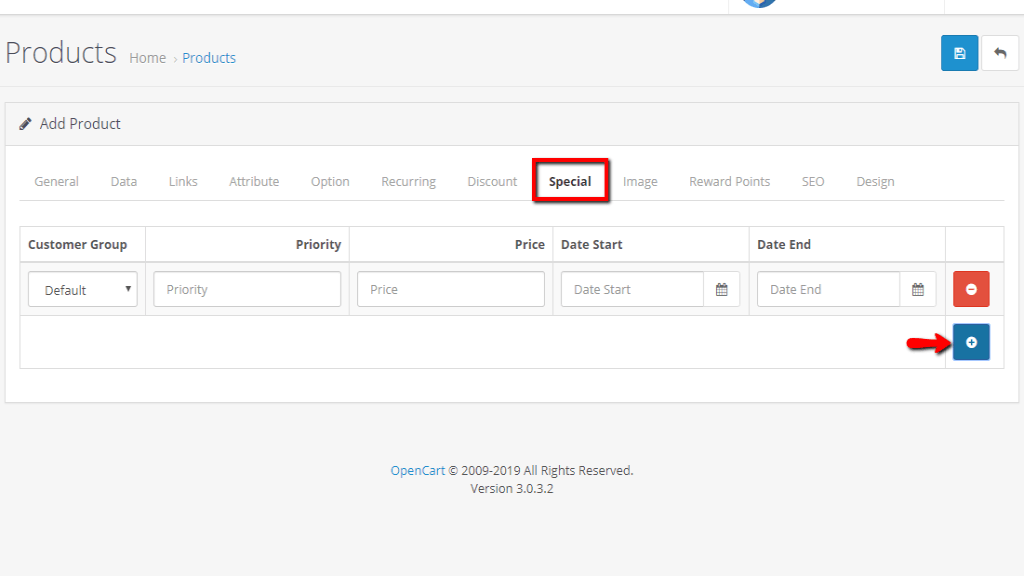The width and height of the screenshot is (1024, 576).
Task: Select the SEO tab
Action: click(812, 181)
